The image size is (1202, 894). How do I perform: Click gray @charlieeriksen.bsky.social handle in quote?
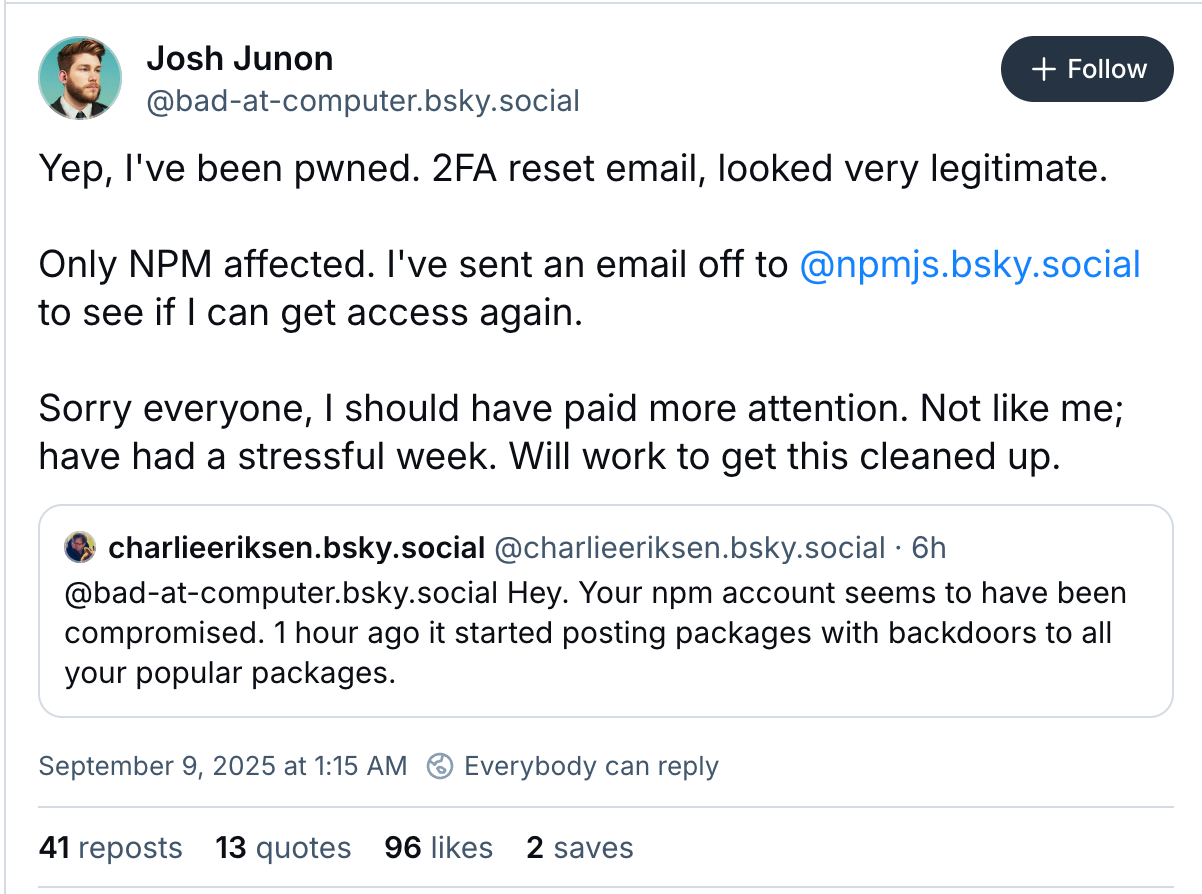[x=690, y=548]
